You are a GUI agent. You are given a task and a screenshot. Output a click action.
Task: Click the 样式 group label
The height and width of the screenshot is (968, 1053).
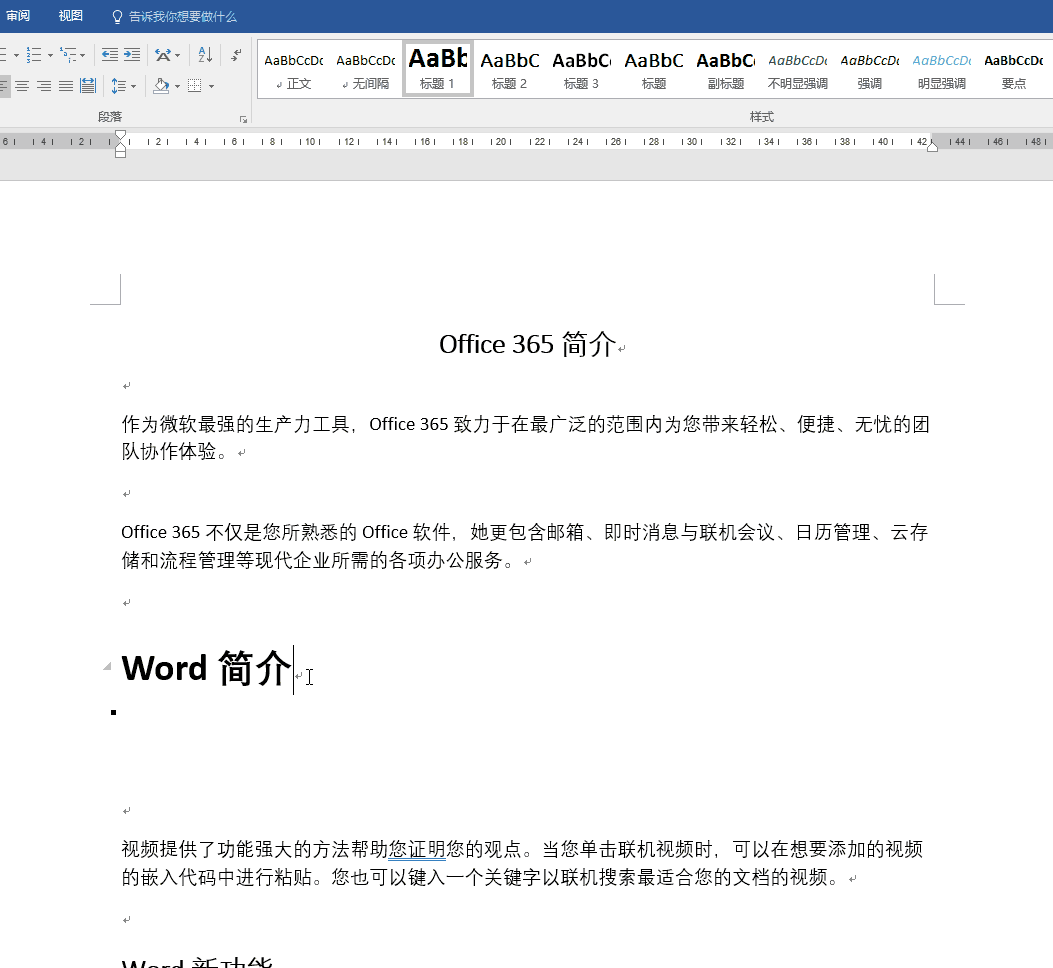pos(762,117)
